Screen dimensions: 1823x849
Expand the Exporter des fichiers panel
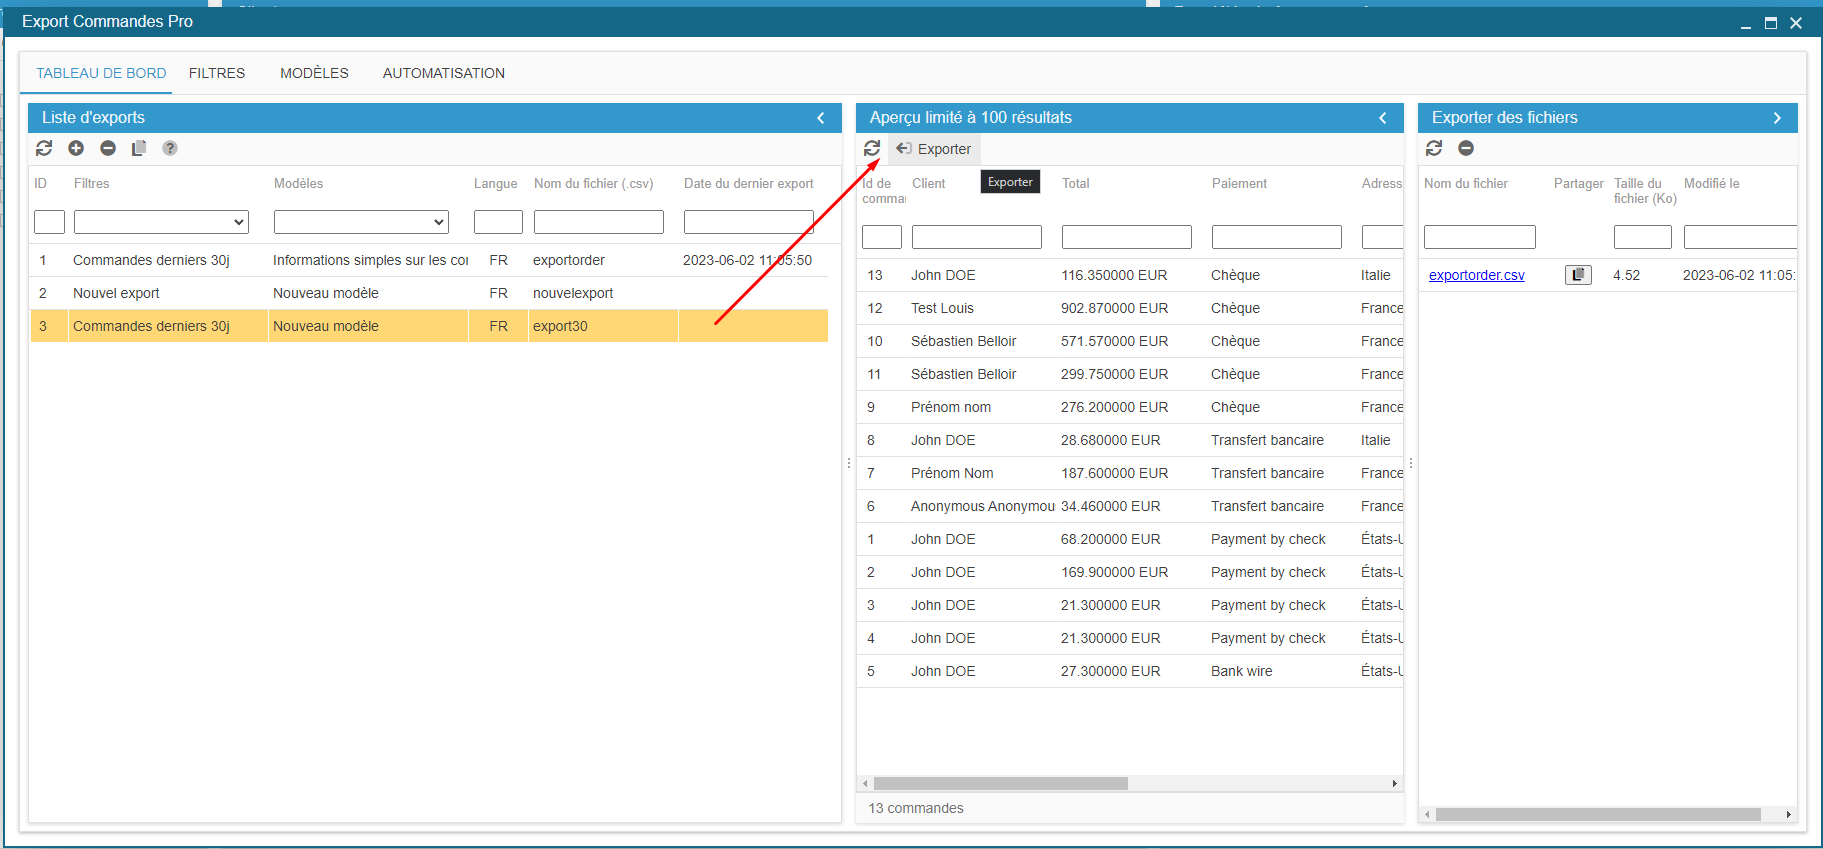click(x=1777, y=118)
